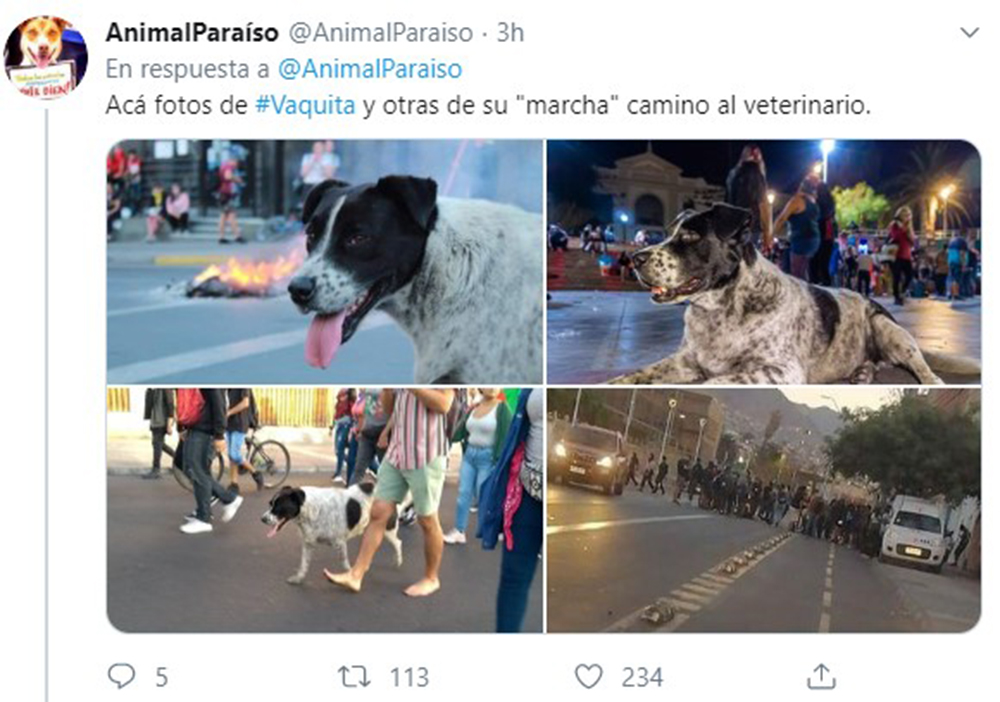Screen dimensions: 1000x702
Task: Open @AnimalParaiso mention in reply line
Action: coord(370,69)
